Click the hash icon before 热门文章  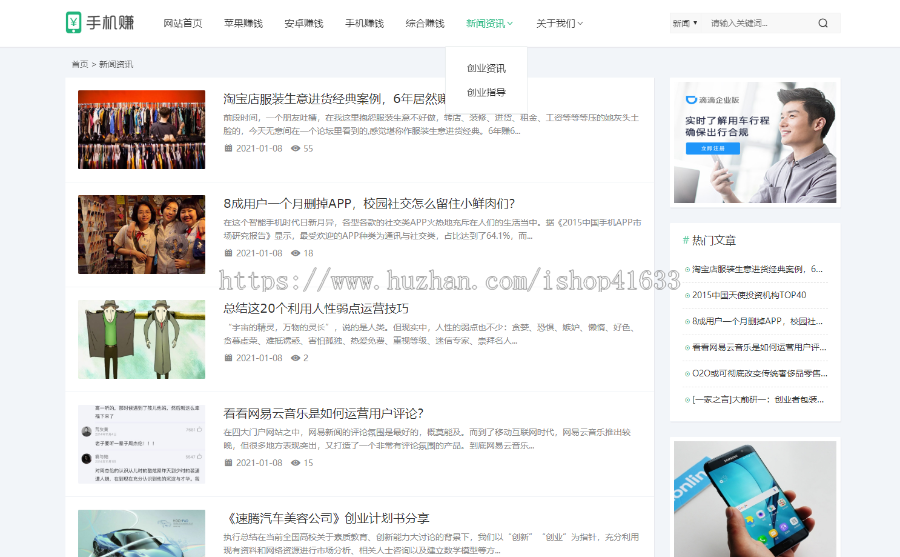point(685,240)
